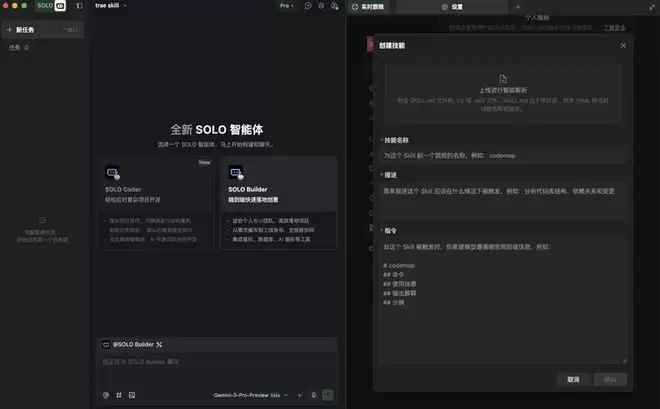Open the settings gear in top bar
This screenshot has width=660, height=409.
coord(321,6)
